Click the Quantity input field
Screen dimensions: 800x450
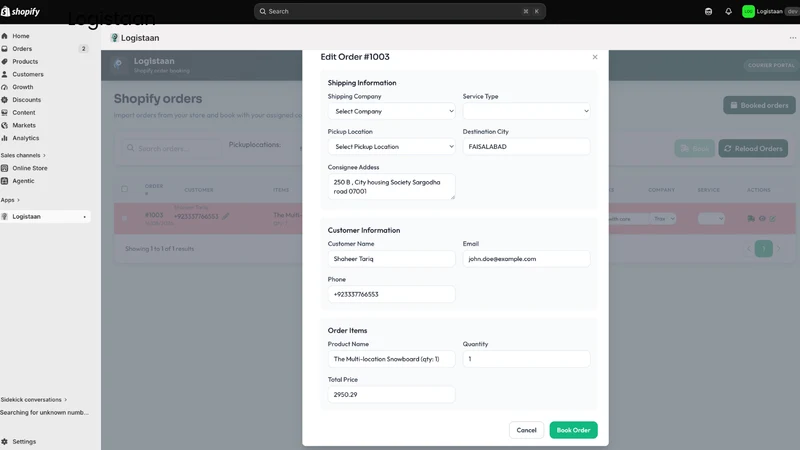(527, 359)
